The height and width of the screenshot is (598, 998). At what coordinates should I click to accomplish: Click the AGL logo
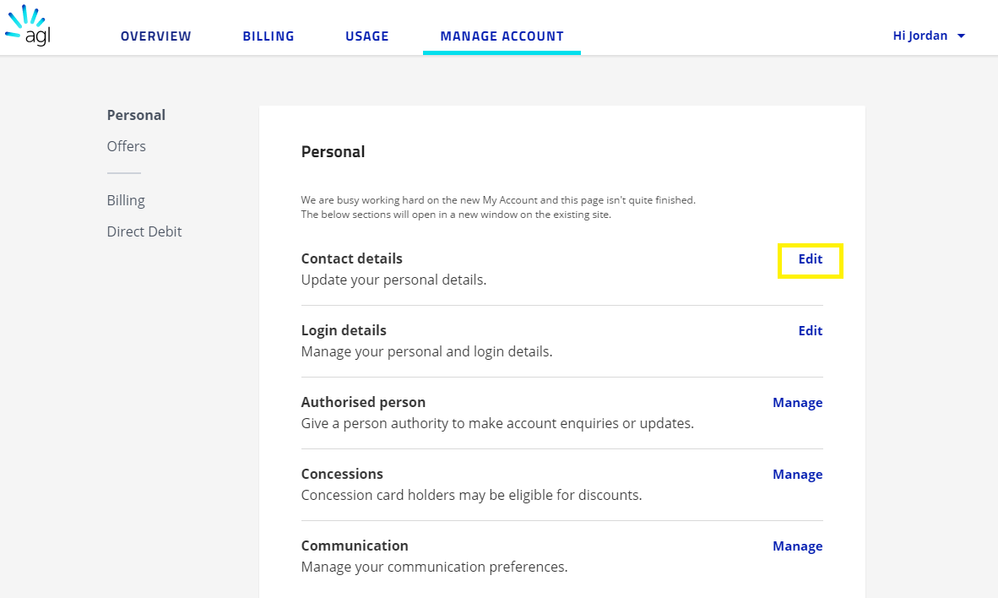point(27,27)
